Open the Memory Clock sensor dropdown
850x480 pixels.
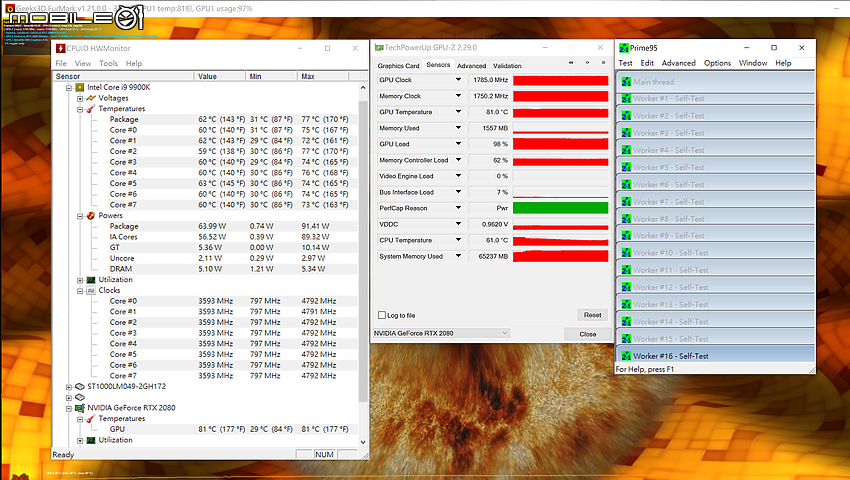[458, 96]
